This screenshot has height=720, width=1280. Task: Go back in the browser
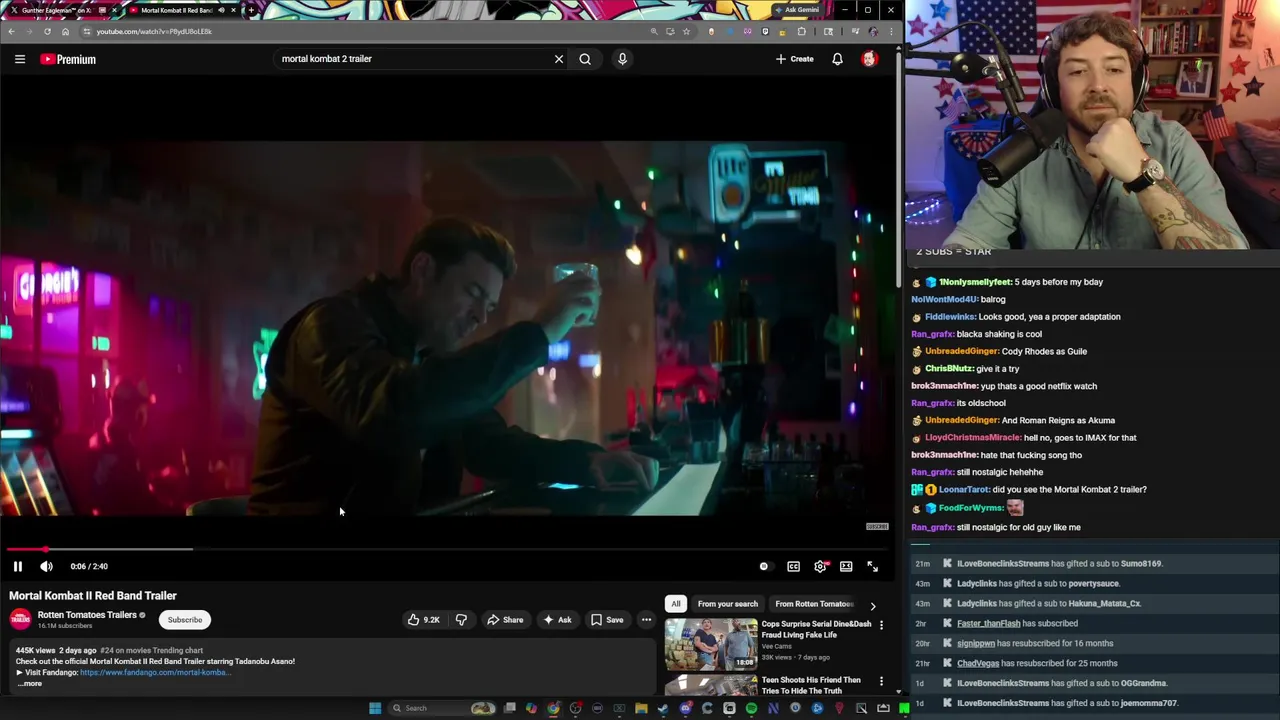coord(11,31)
